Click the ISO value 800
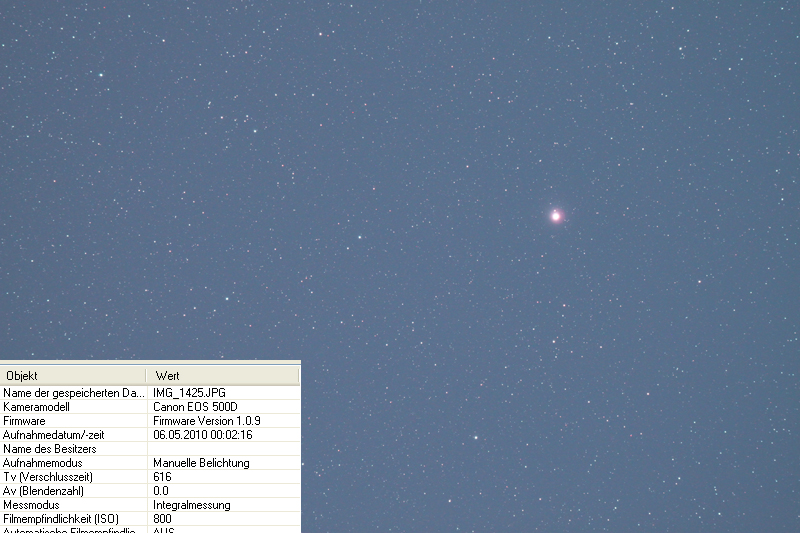The image size is (800, 533). (162, 519)
